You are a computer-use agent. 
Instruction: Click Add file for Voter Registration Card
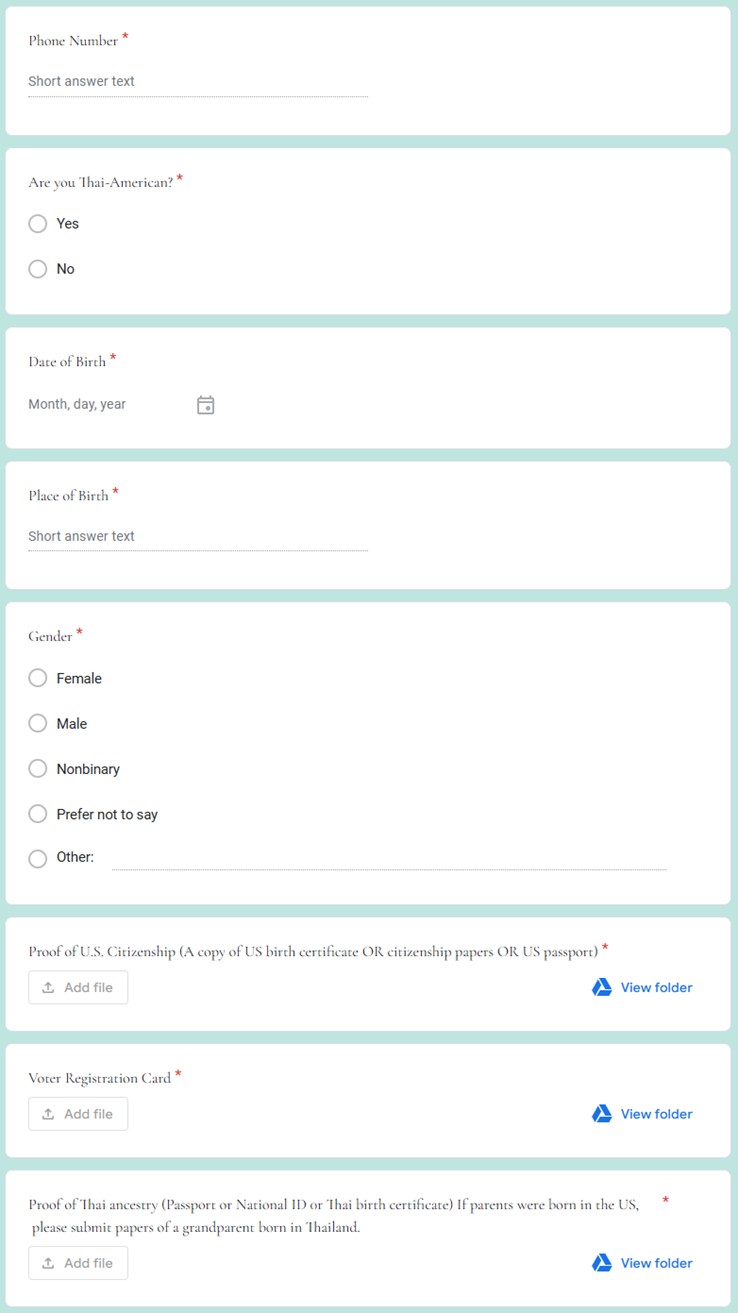[78, 1113]
